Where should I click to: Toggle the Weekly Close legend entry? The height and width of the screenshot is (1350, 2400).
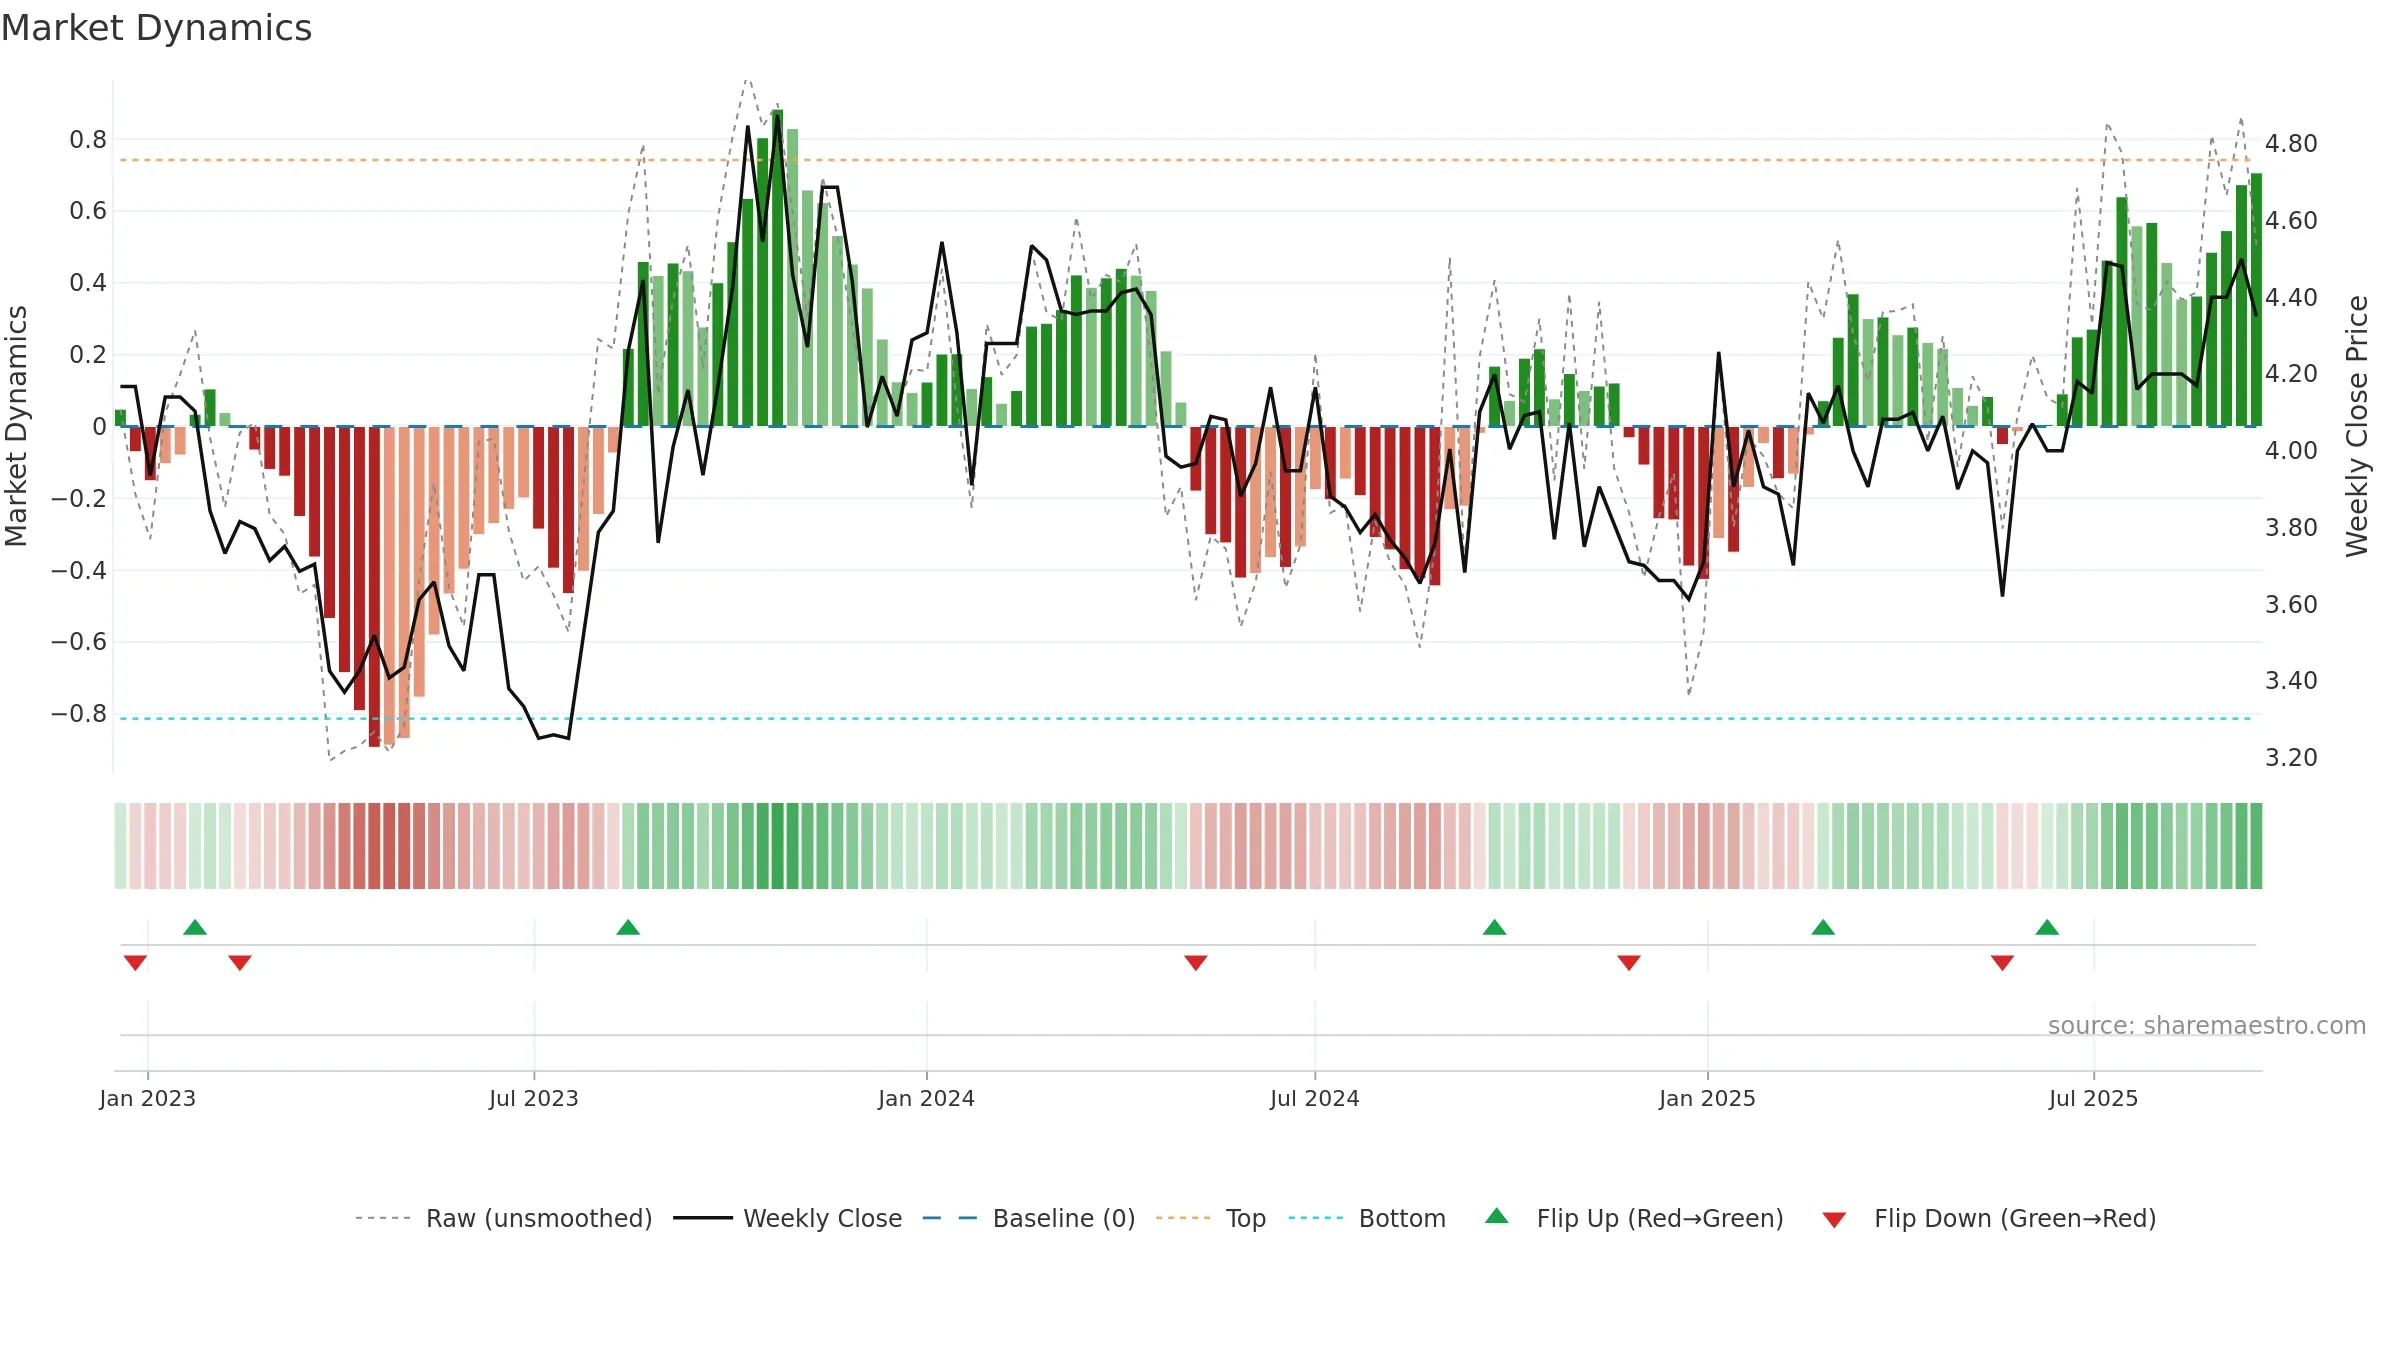788,1218
